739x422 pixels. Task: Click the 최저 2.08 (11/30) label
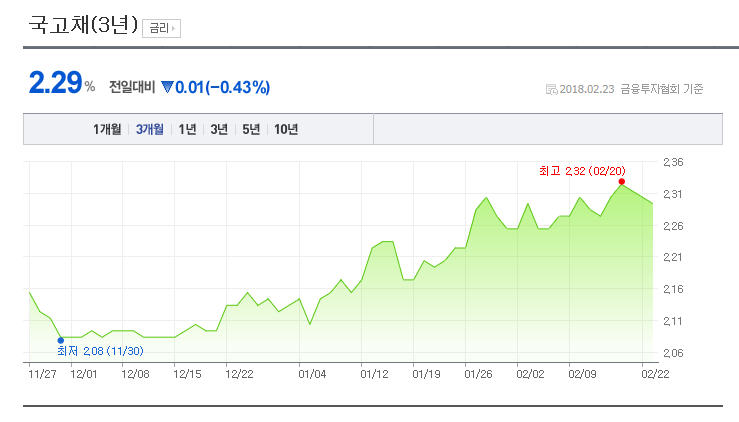100,351
